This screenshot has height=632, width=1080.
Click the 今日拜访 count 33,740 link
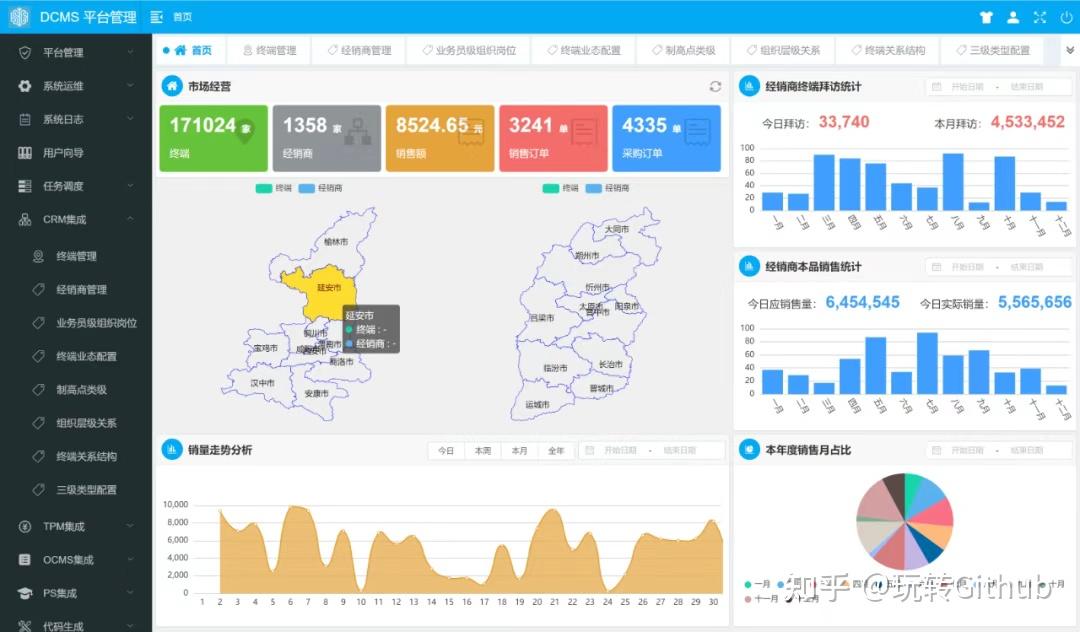coord(843,122)
